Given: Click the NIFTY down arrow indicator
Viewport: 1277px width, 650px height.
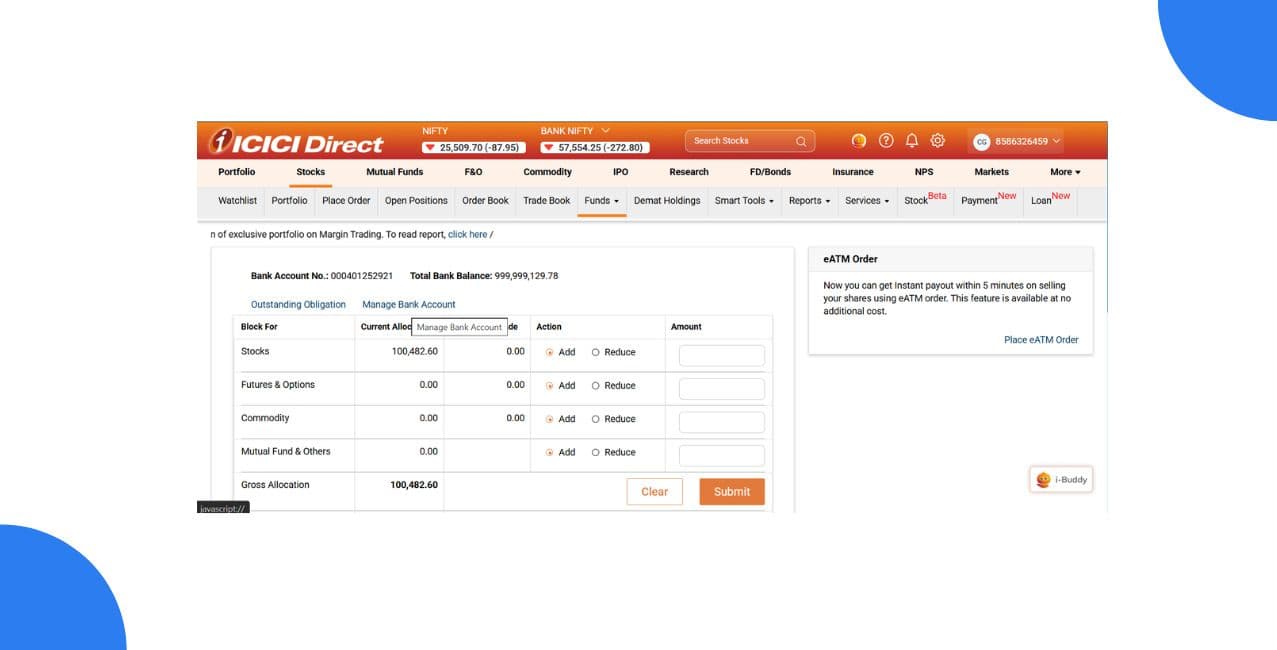Looking at the screenshot, I should (429, 148).
